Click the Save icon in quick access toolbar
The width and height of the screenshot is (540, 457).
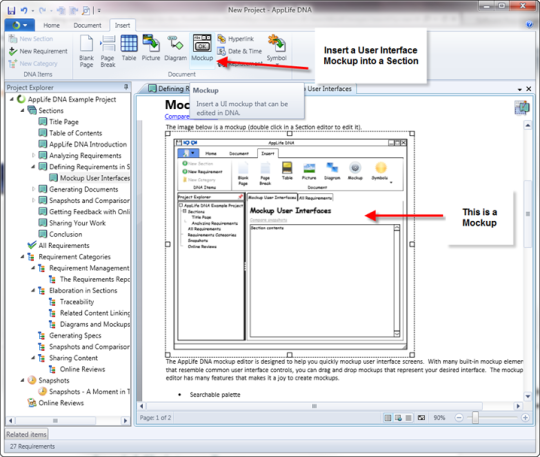11,10
